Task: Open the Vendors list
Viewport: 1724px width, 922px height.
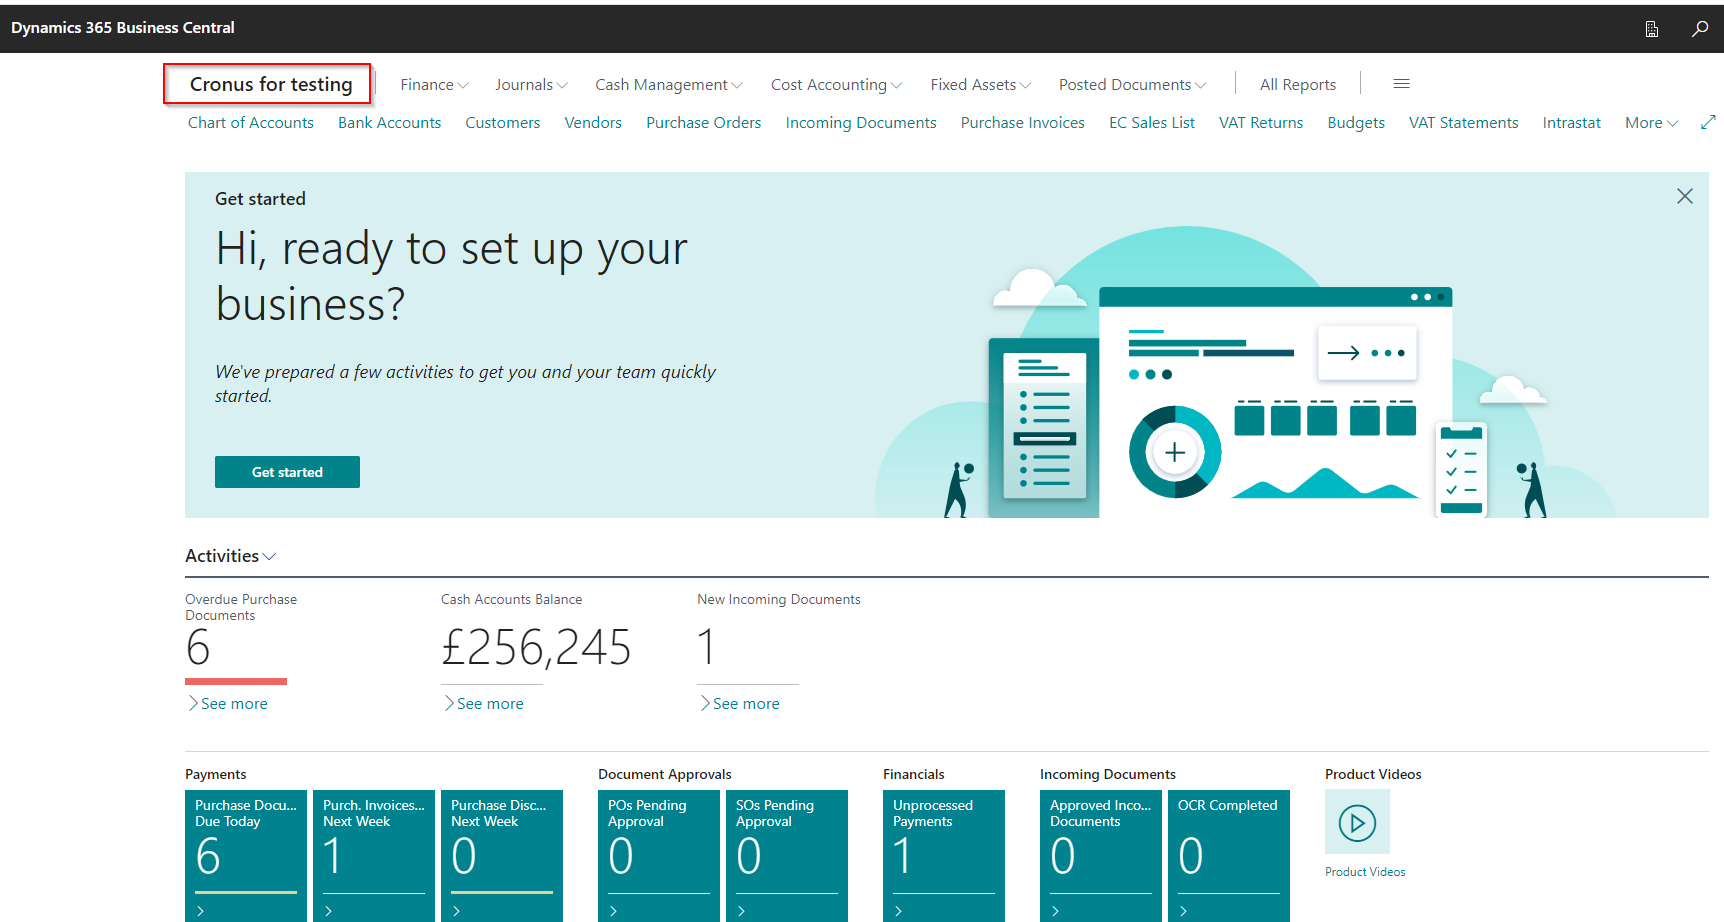Action: 593,123
